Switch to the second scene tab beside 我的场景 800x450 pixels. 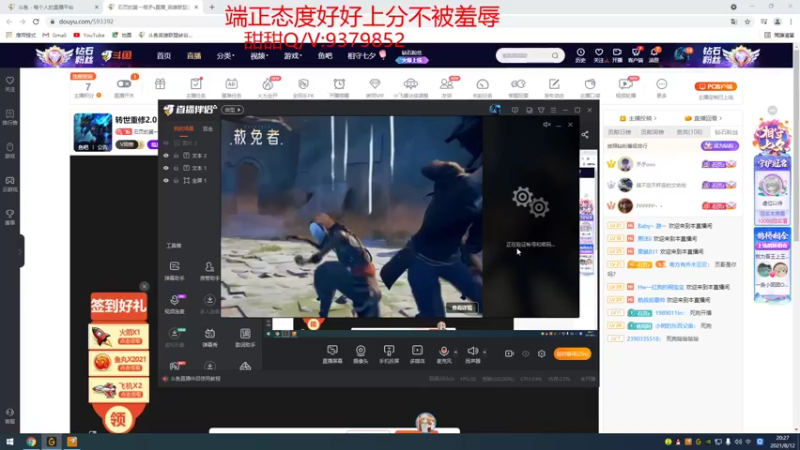point(208,129)
